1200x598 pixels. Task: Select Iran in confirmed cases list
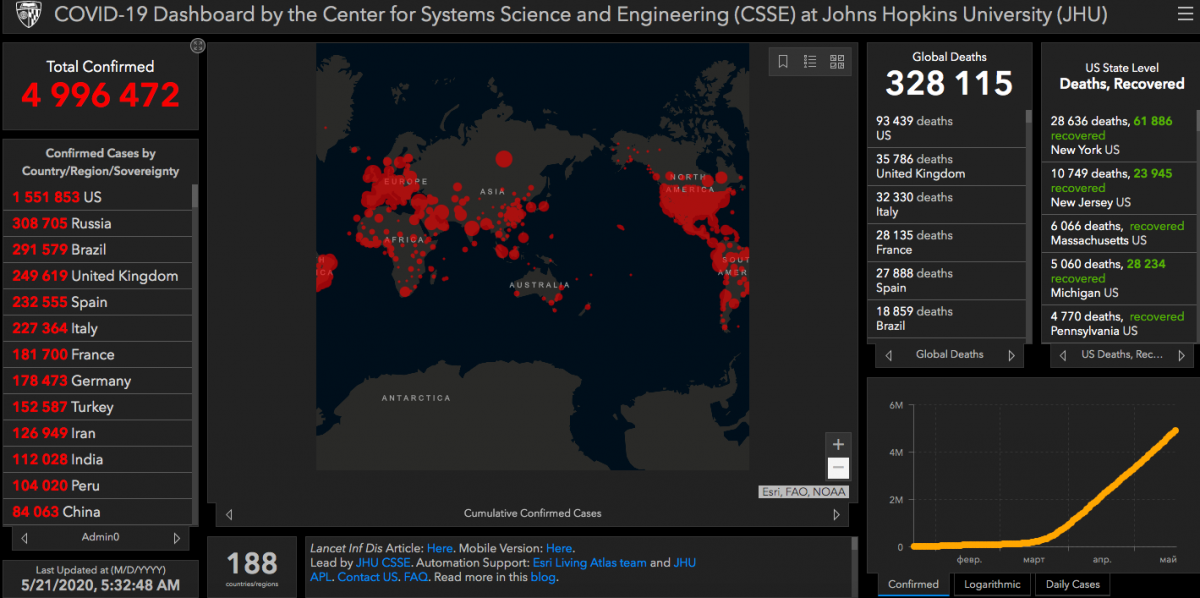(x=97, y=433)
